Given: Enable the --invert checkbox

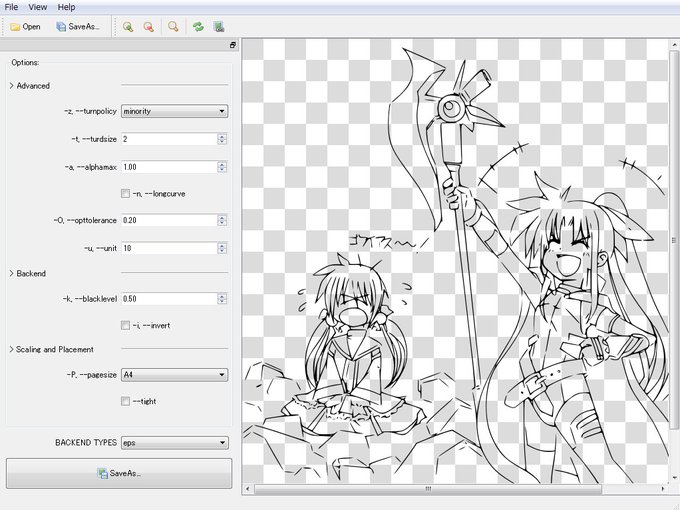Looking at the screenshot, I should pyautogui.click(x=125, y=325).
